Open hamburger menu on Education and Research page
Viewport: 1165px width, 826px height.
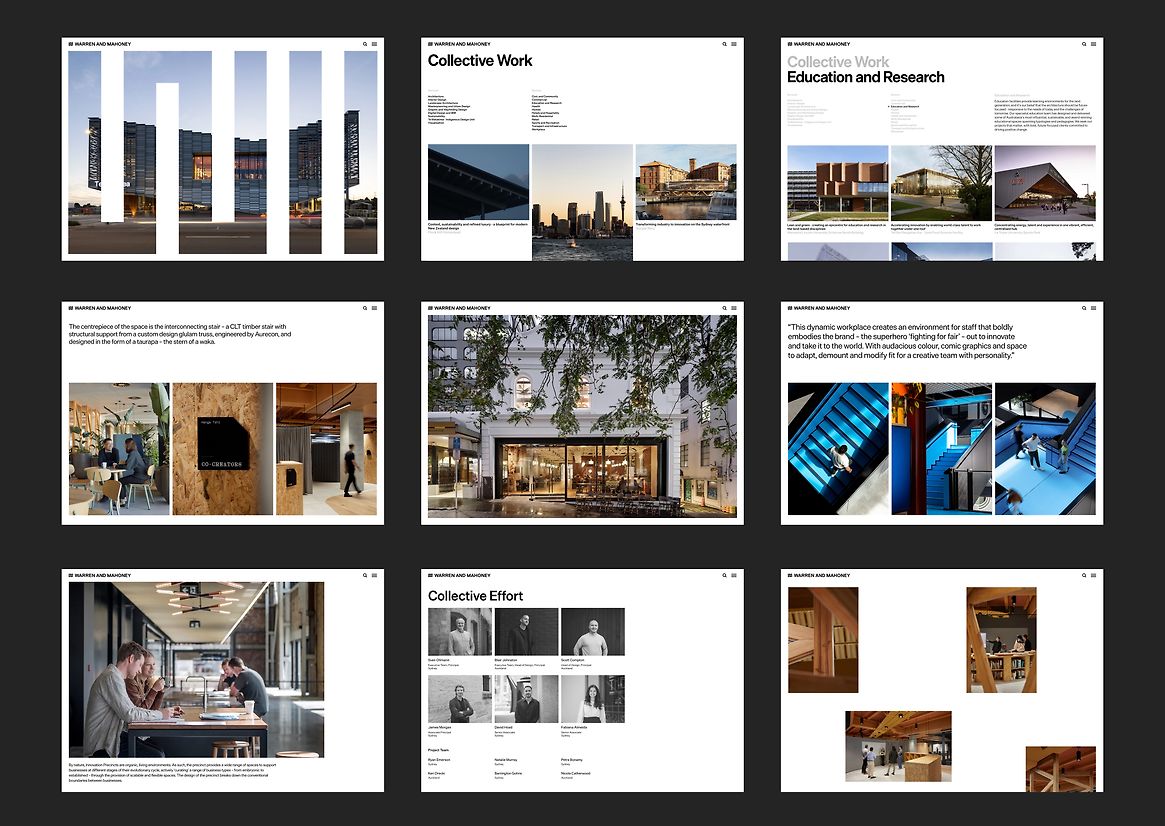1093,44
